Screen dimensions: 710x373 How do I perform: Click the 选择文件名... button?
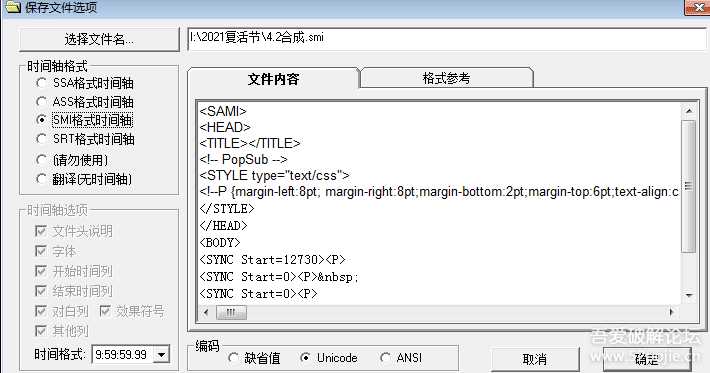tap(99, 40)
